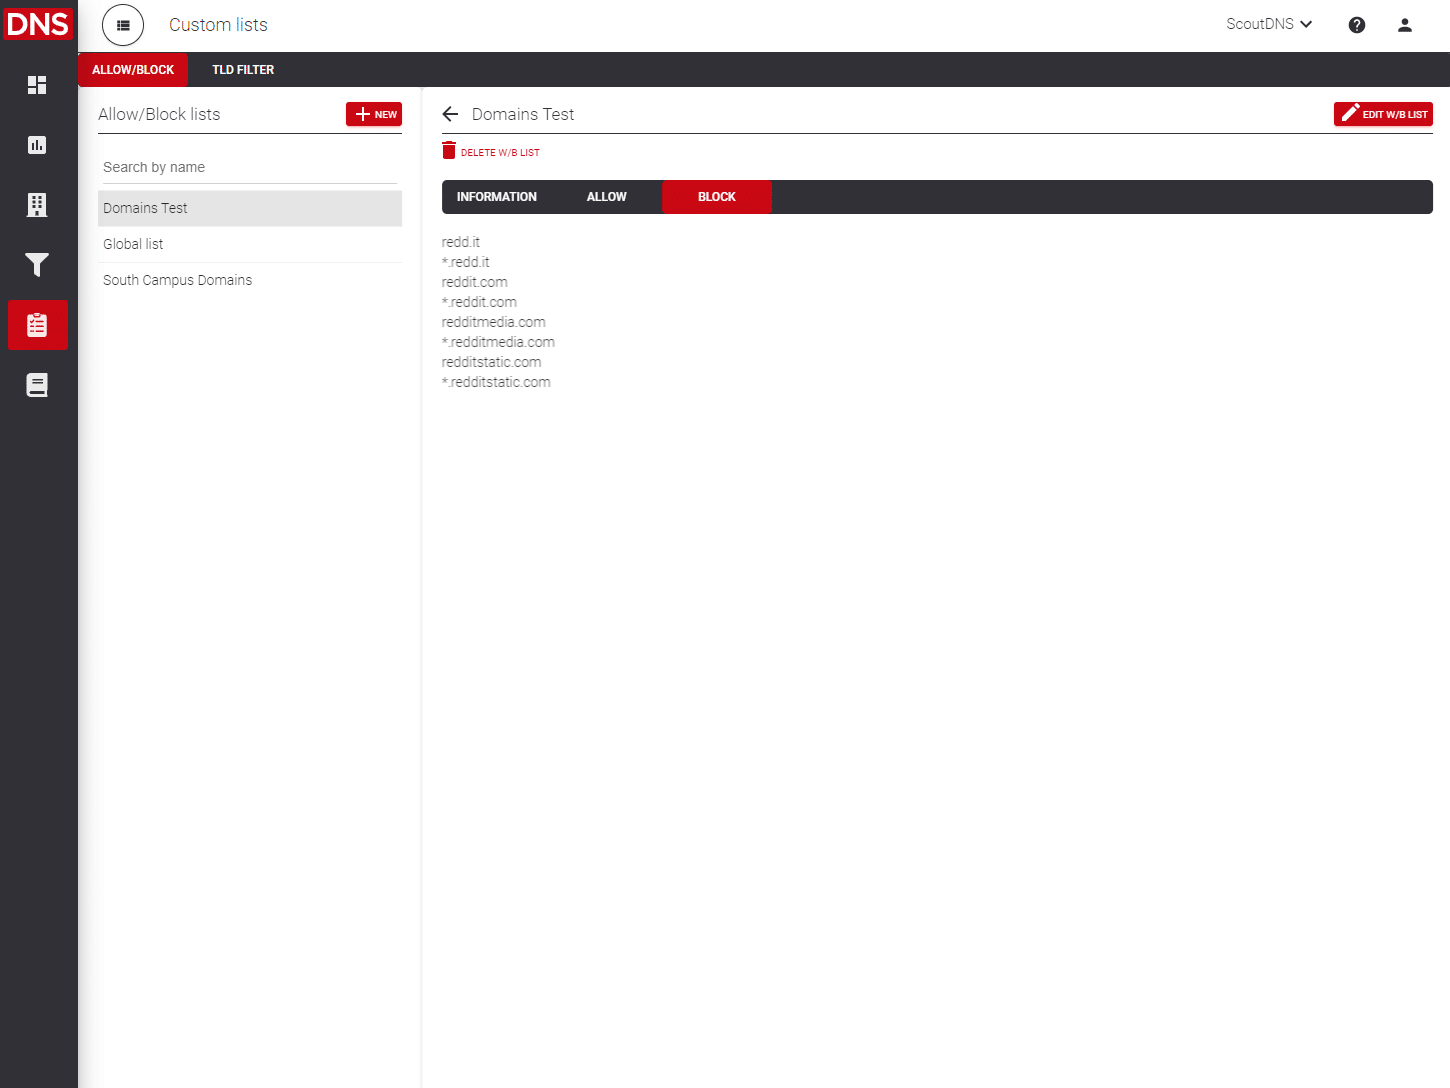Image resolution: width=1450 pixels, height=1088 pixels.
Task: Click the *.reddit.com blocked domain
Action: pos(480,302)
